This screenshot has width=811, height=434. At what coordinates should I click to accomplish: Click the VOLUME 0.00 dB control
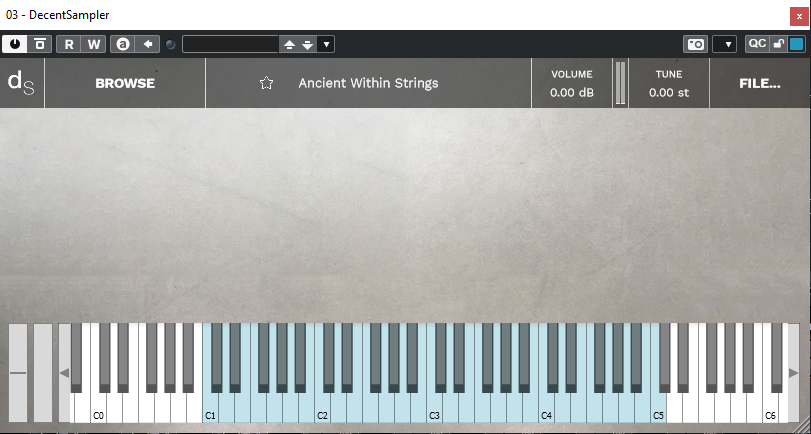pos(572,83)
